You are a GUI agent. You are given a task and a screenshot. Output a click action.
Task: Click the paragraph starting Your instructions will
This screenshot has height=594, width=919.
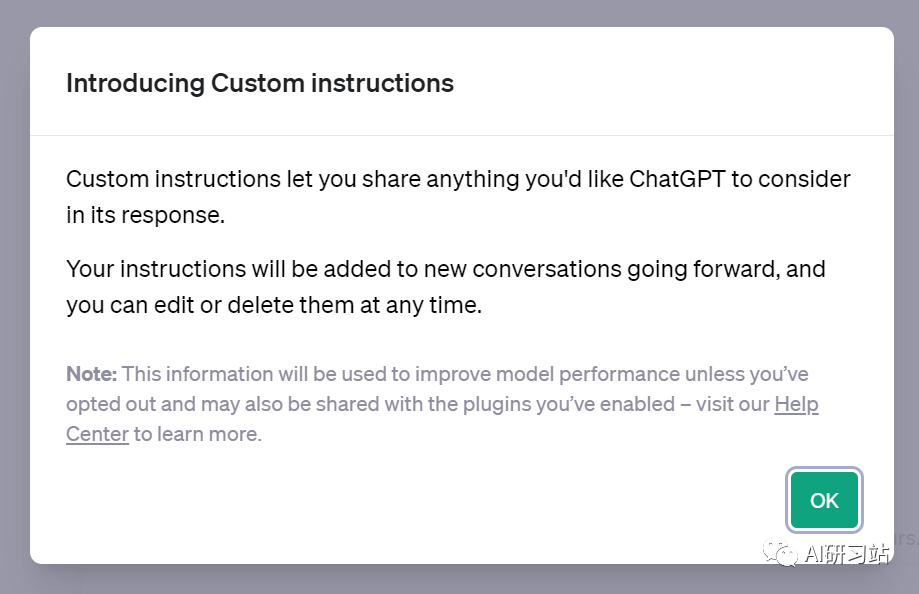click(445, 287)
